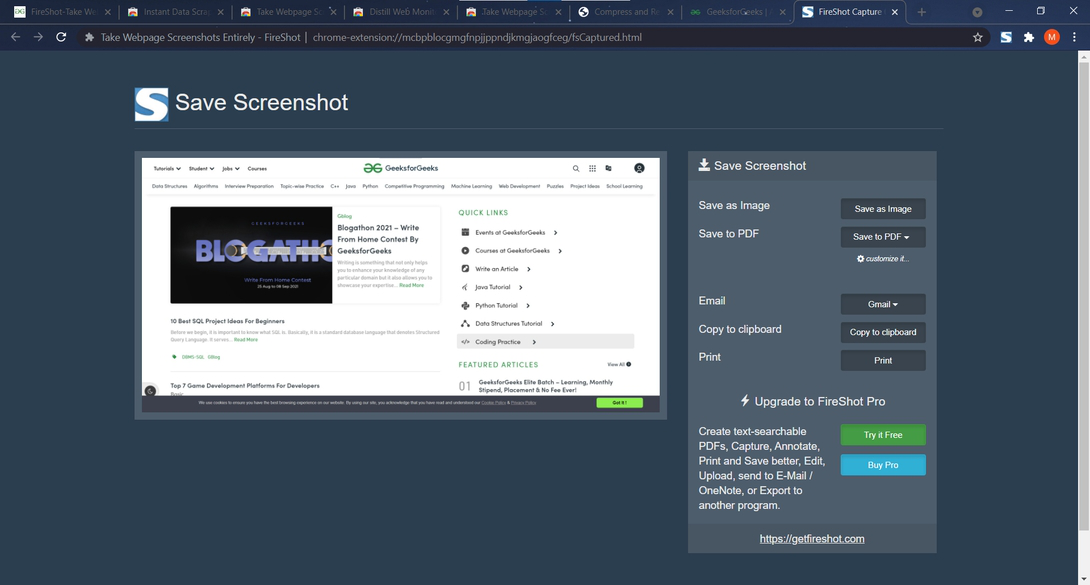
Task: Close the Instant Data Scraper tab
Action: [x=220, y=12]
